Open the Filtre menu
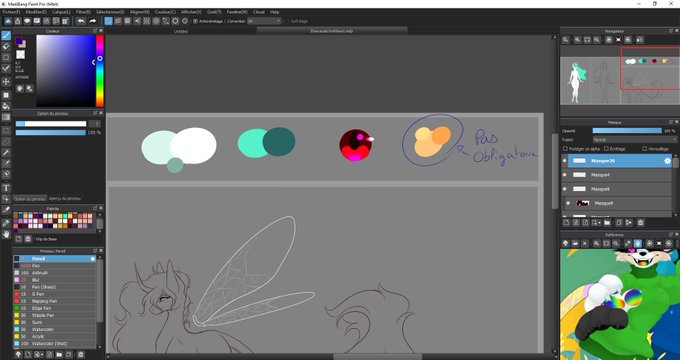Screen dimensions: 680x360 click(83, 12)
